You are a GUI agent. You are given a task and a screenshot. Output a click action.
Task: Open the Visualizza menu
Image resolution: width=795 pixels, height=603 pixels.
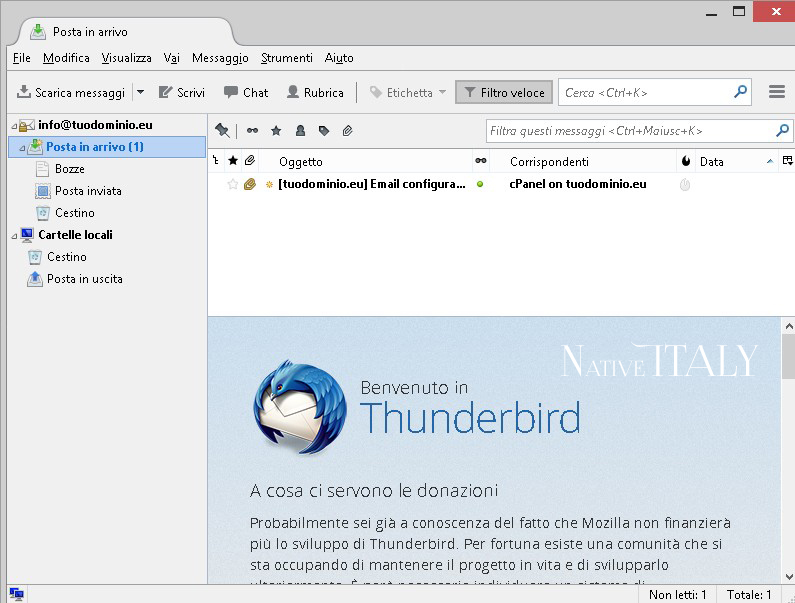pos(126,58)
